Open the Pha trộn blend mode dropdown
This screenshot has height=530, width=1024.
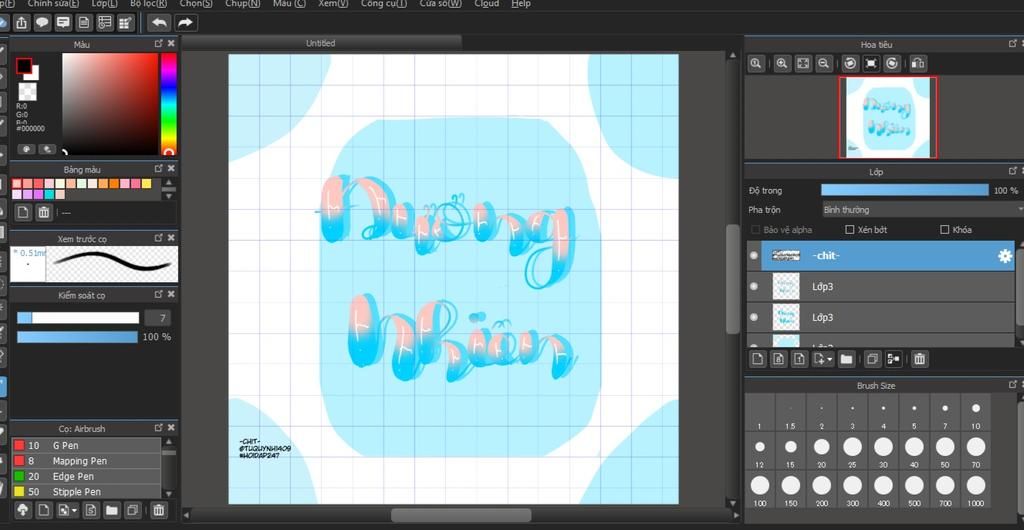922,210
